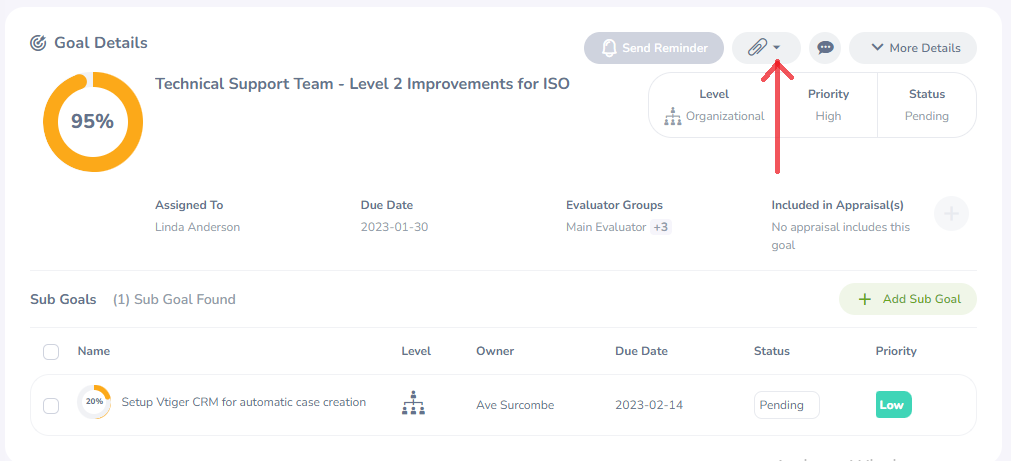
Task: Click the +3 evaluator groups badge
Action: [x=661, y=227]
